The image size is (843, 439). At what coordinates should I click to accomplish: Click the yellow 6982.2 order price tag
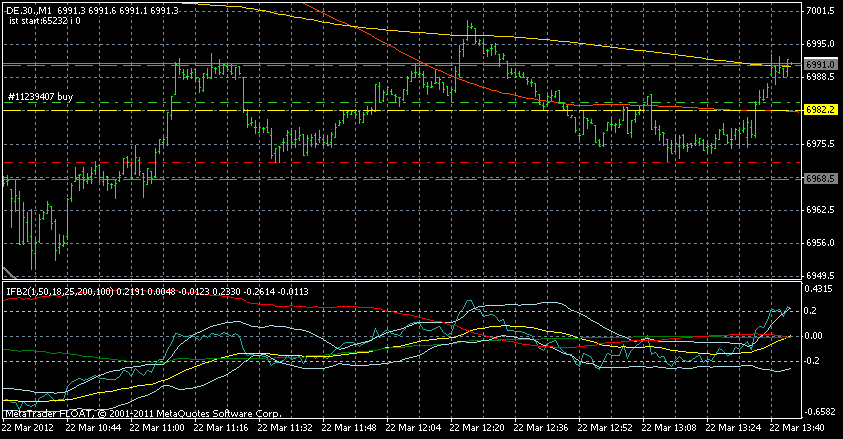821,110
